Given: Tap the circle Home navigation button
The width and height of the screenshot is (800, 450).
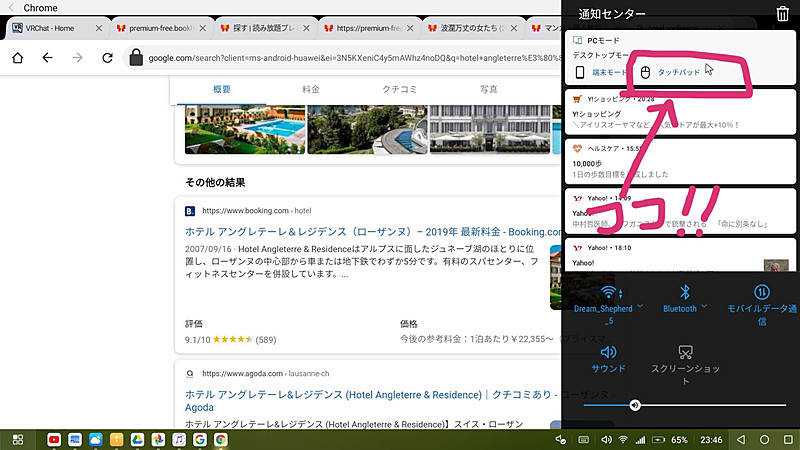Looking at the screenshot, I should pyautogui.click(x=764, y=440).
